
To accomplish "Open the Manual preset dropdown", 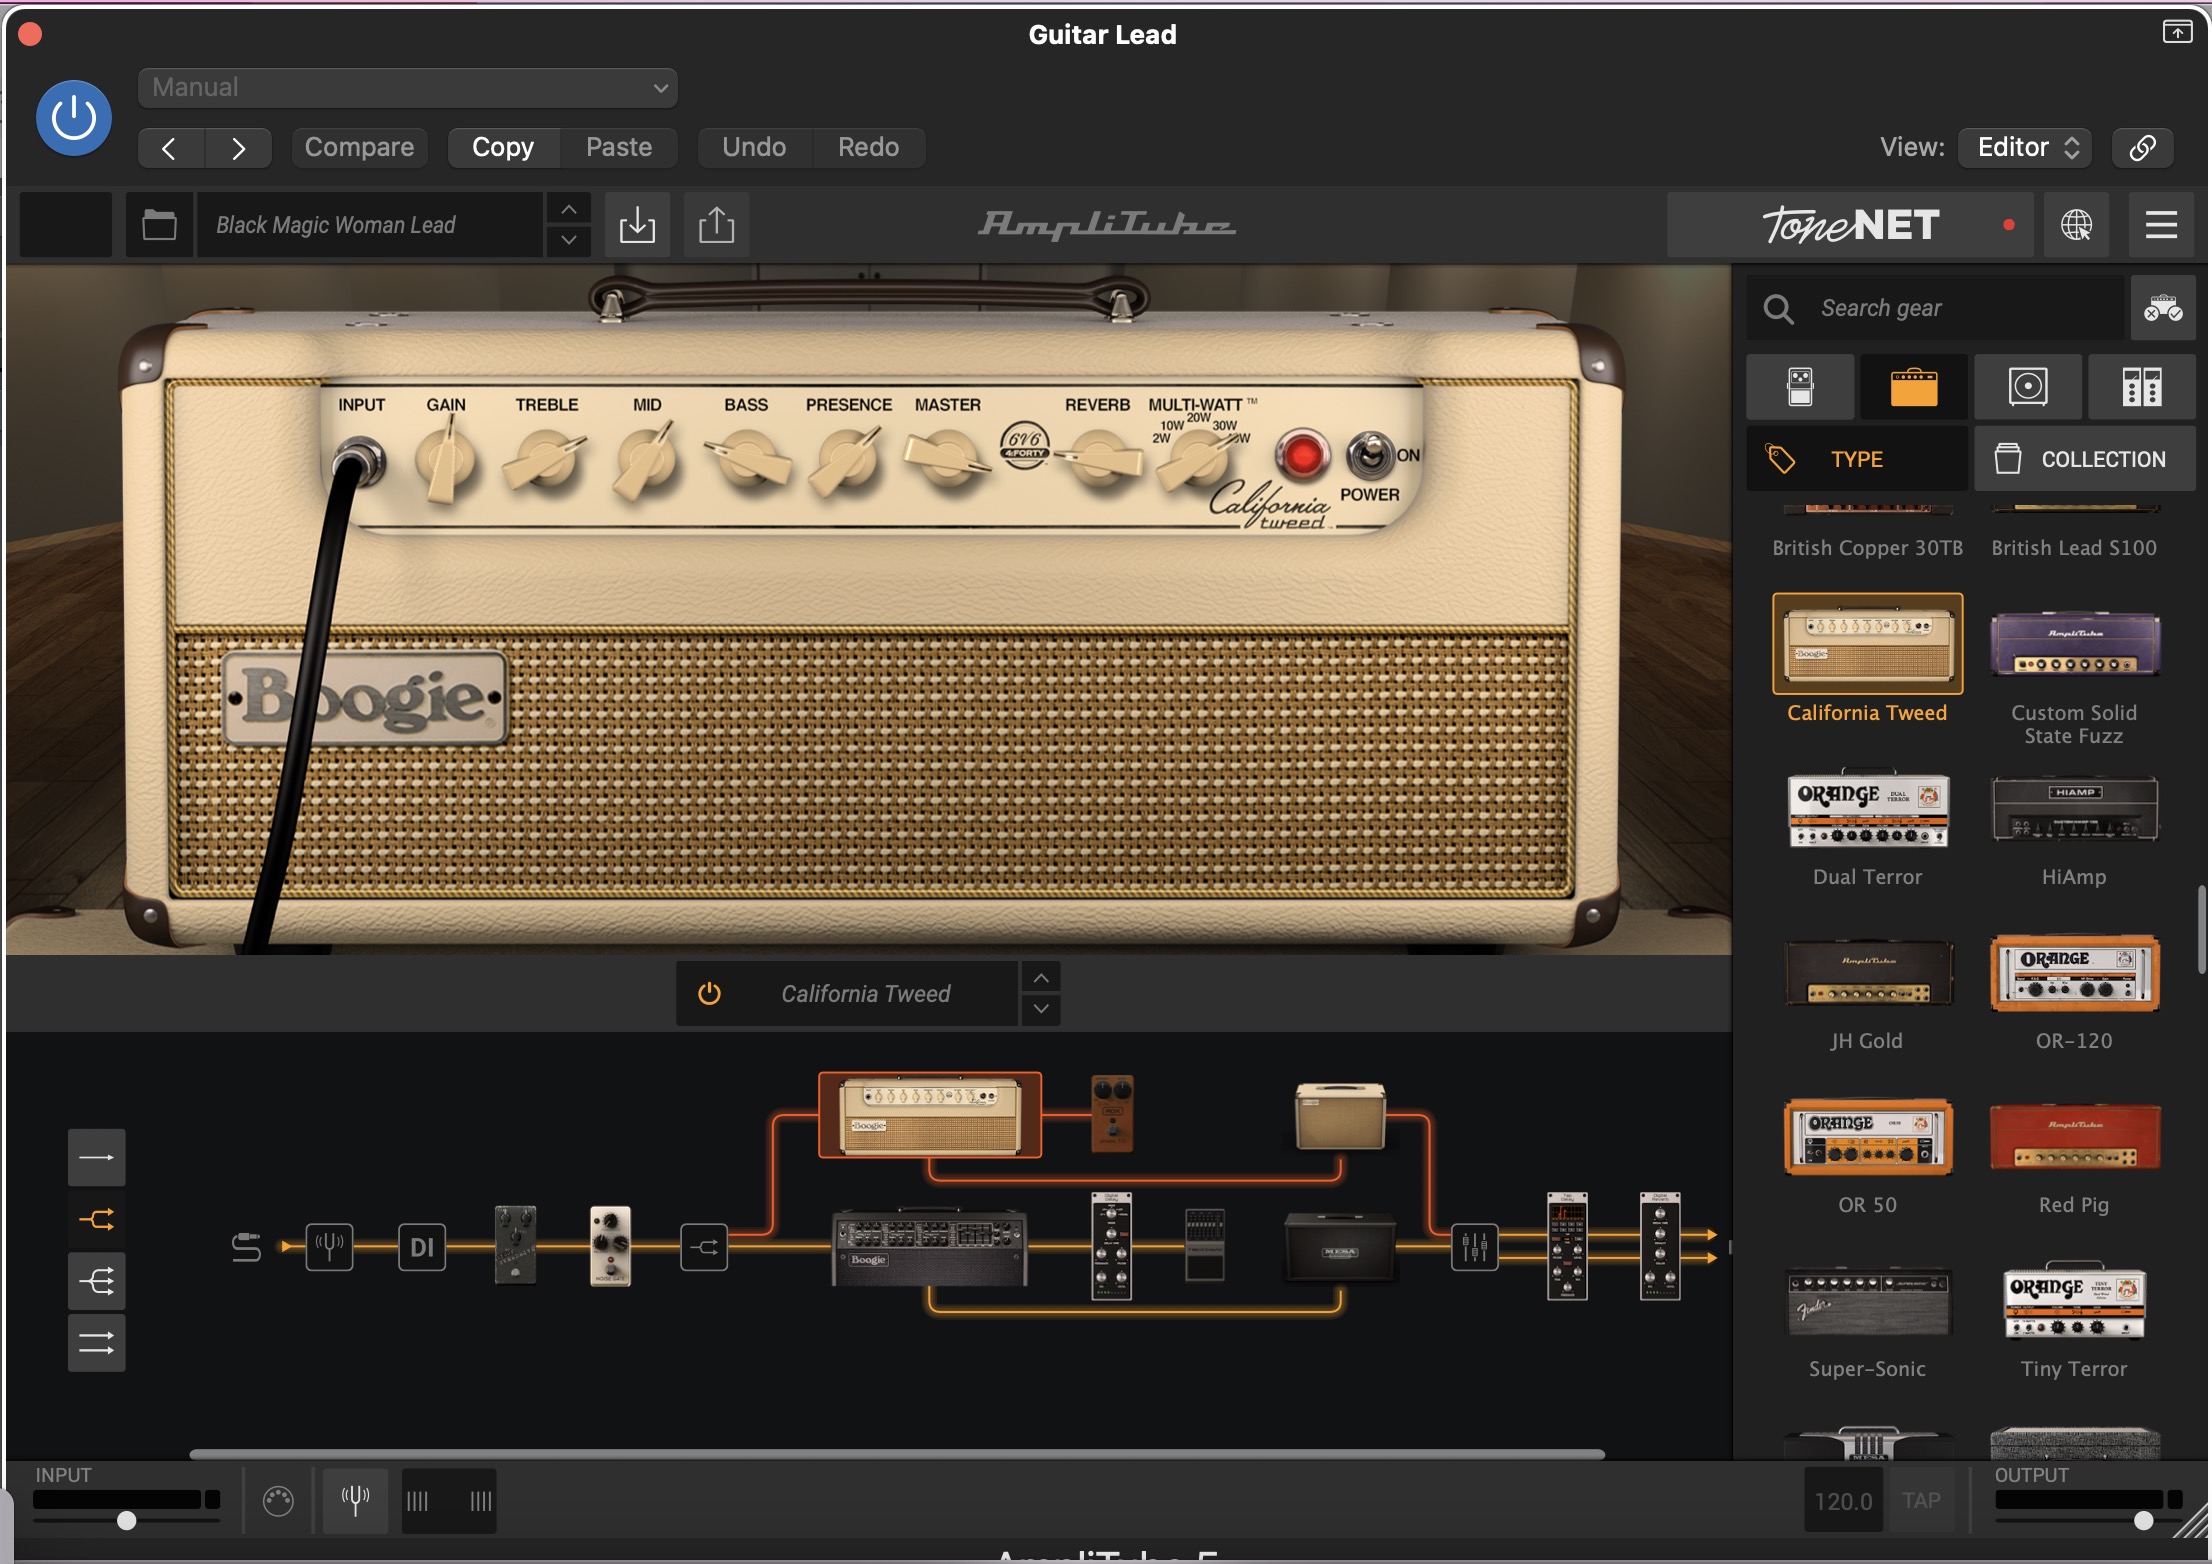I will click(x=407, y=88).
